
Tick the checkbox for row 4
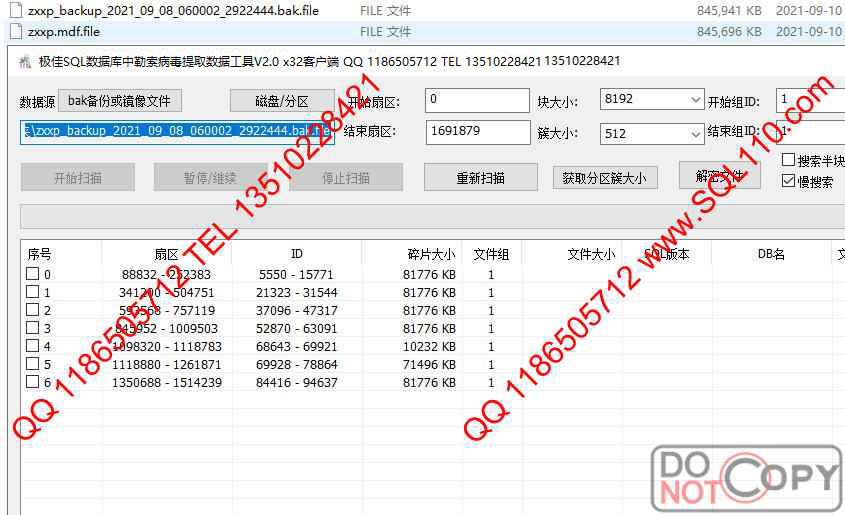[x=32, y=346]
